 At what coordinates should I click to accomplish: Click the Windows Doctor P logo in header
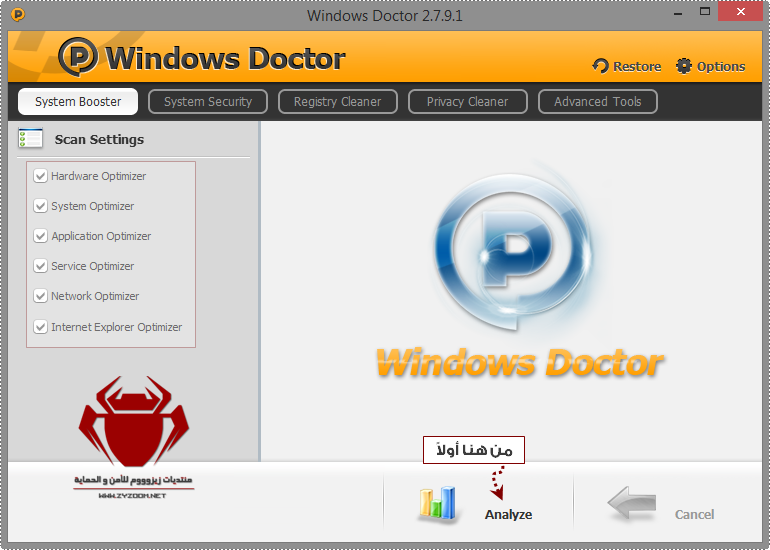point(78,57)
